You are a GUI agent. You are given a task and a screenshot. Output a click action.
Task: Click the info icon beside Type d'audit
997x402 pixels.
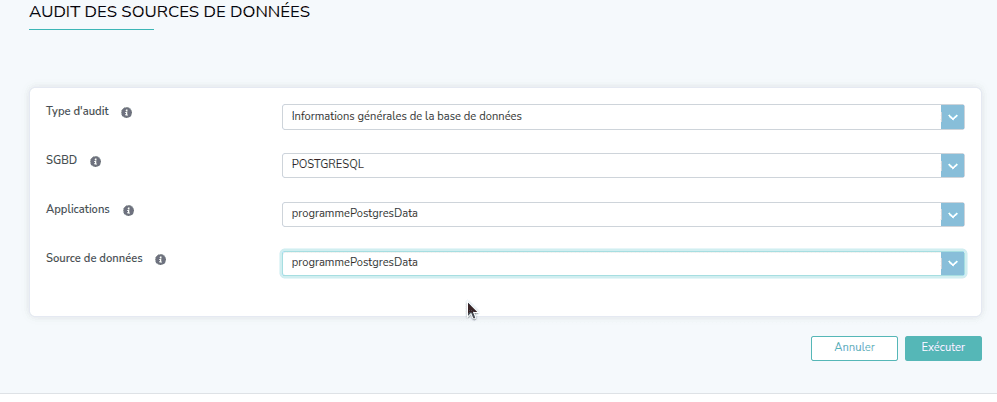pyautogui.click(x=127, y=112)
